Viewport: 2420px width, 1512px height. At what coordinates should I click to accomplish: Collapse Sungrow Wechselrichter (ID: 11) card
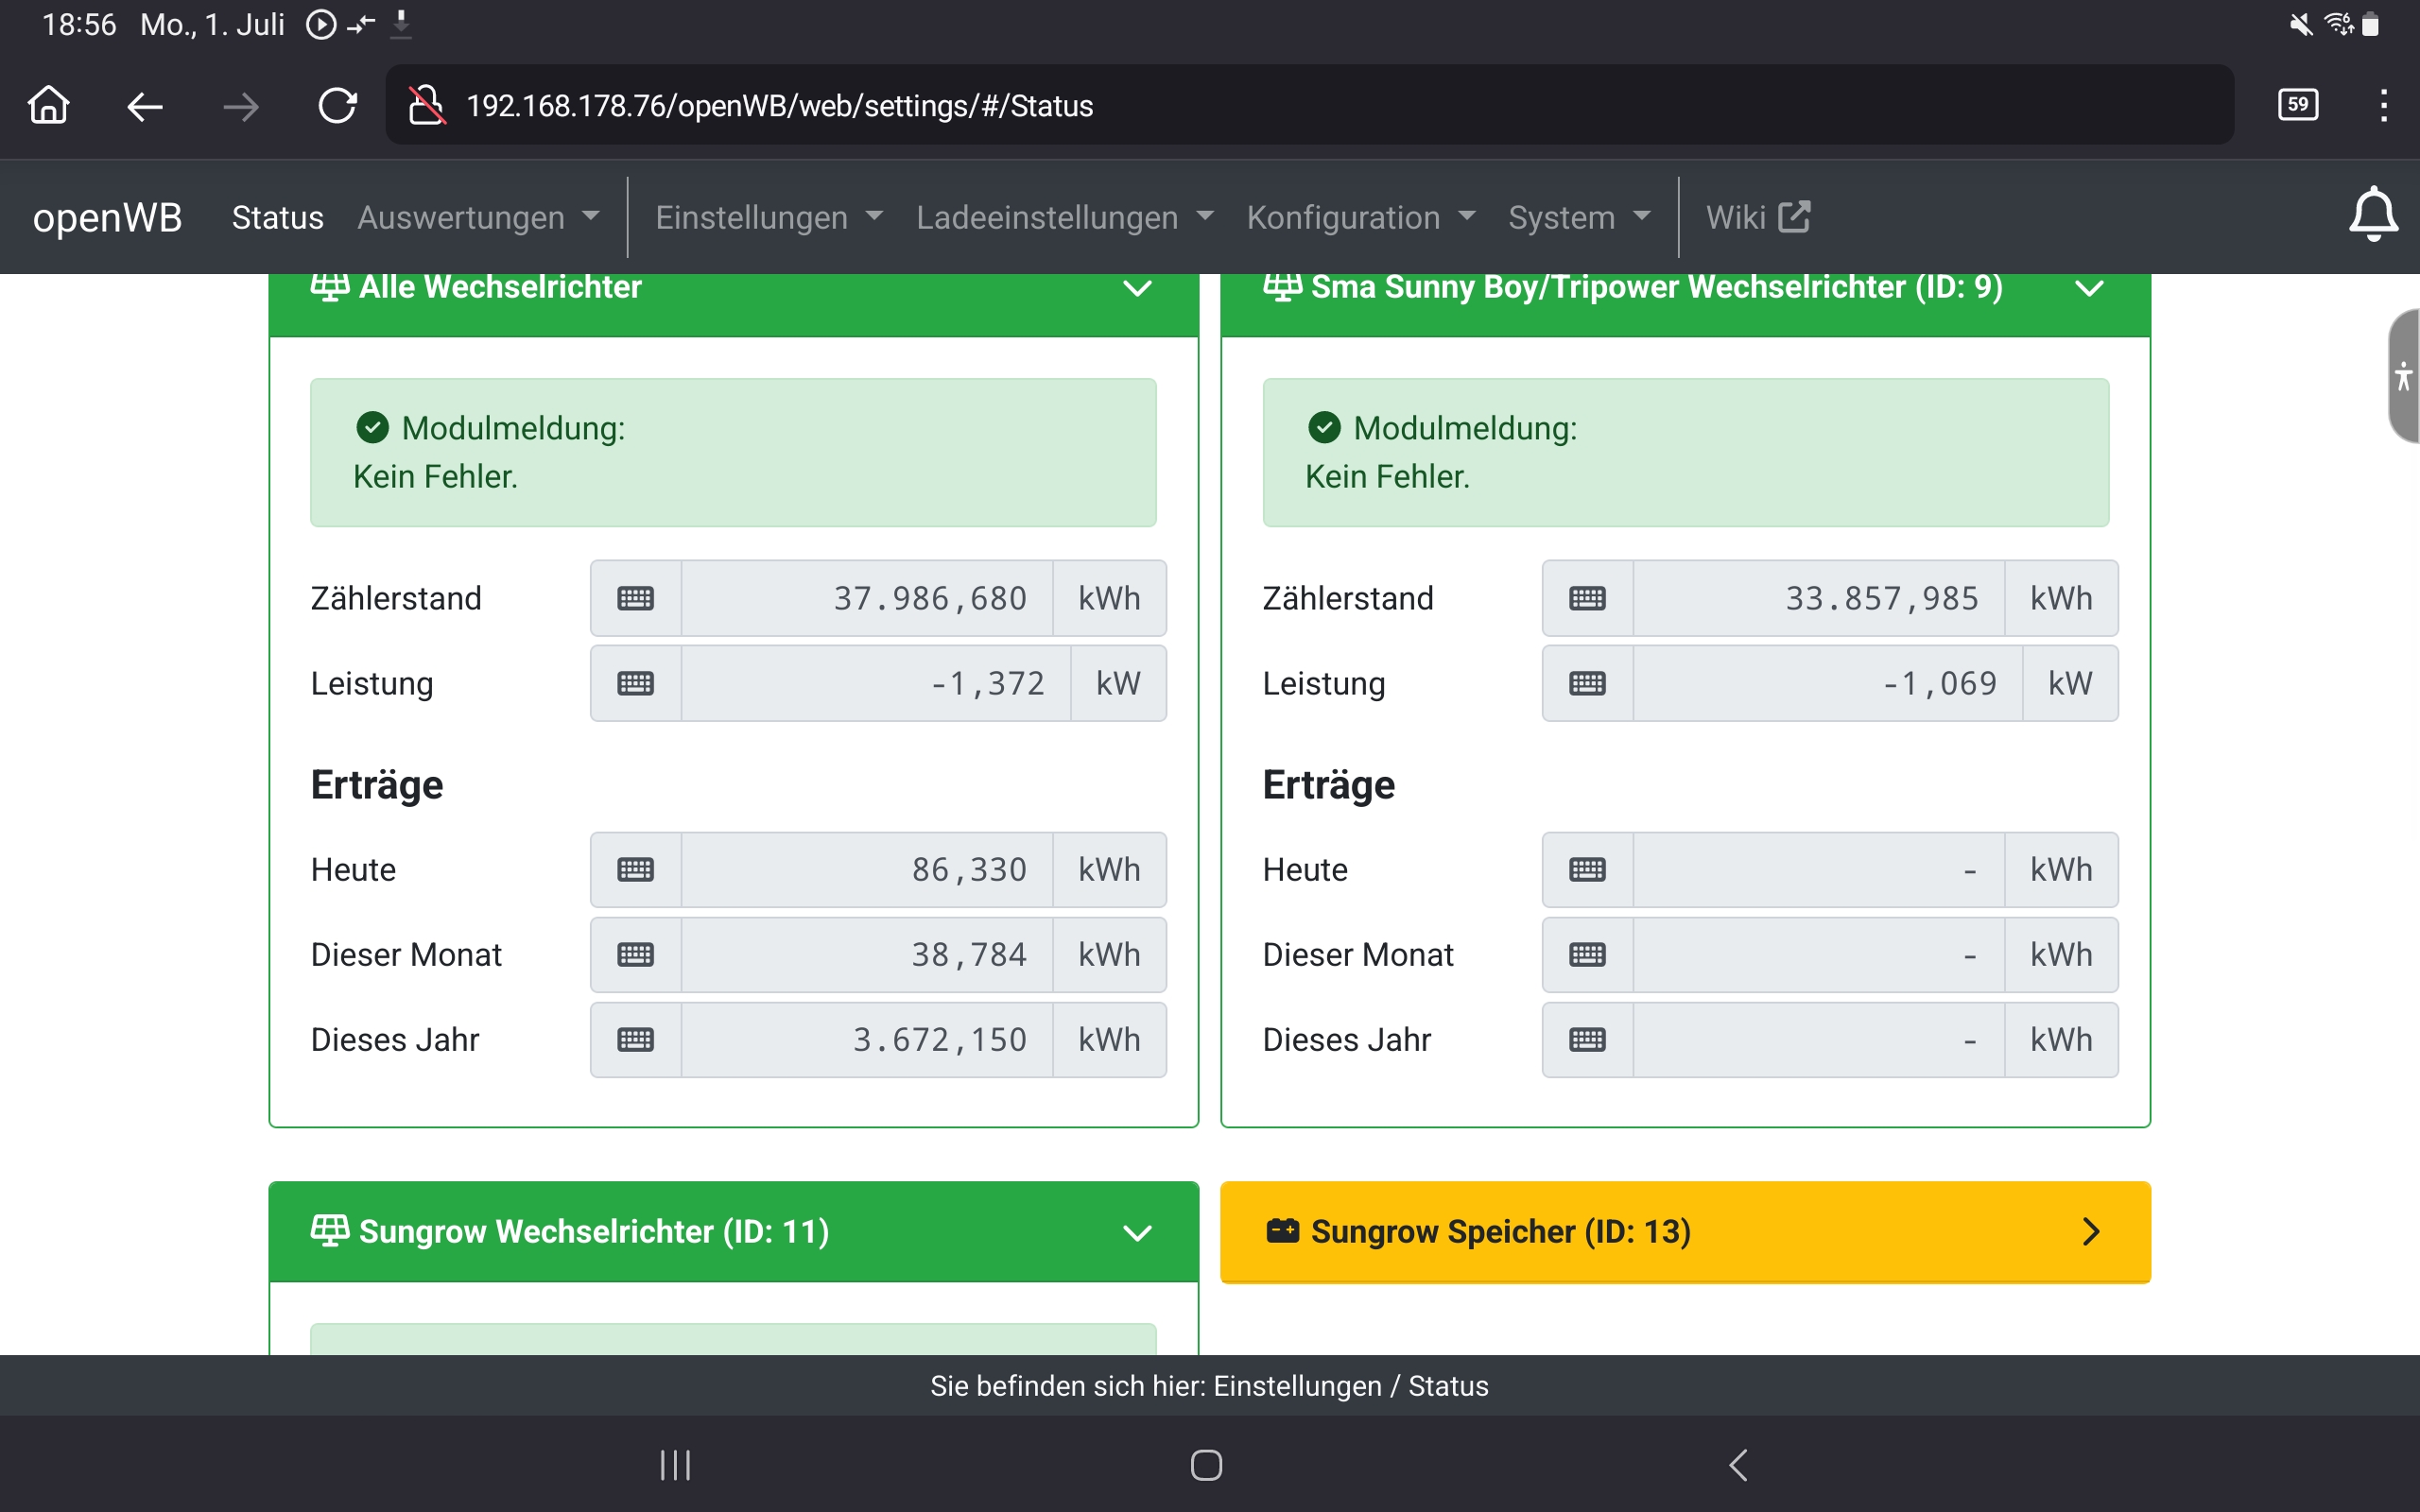(1137, 1232)
